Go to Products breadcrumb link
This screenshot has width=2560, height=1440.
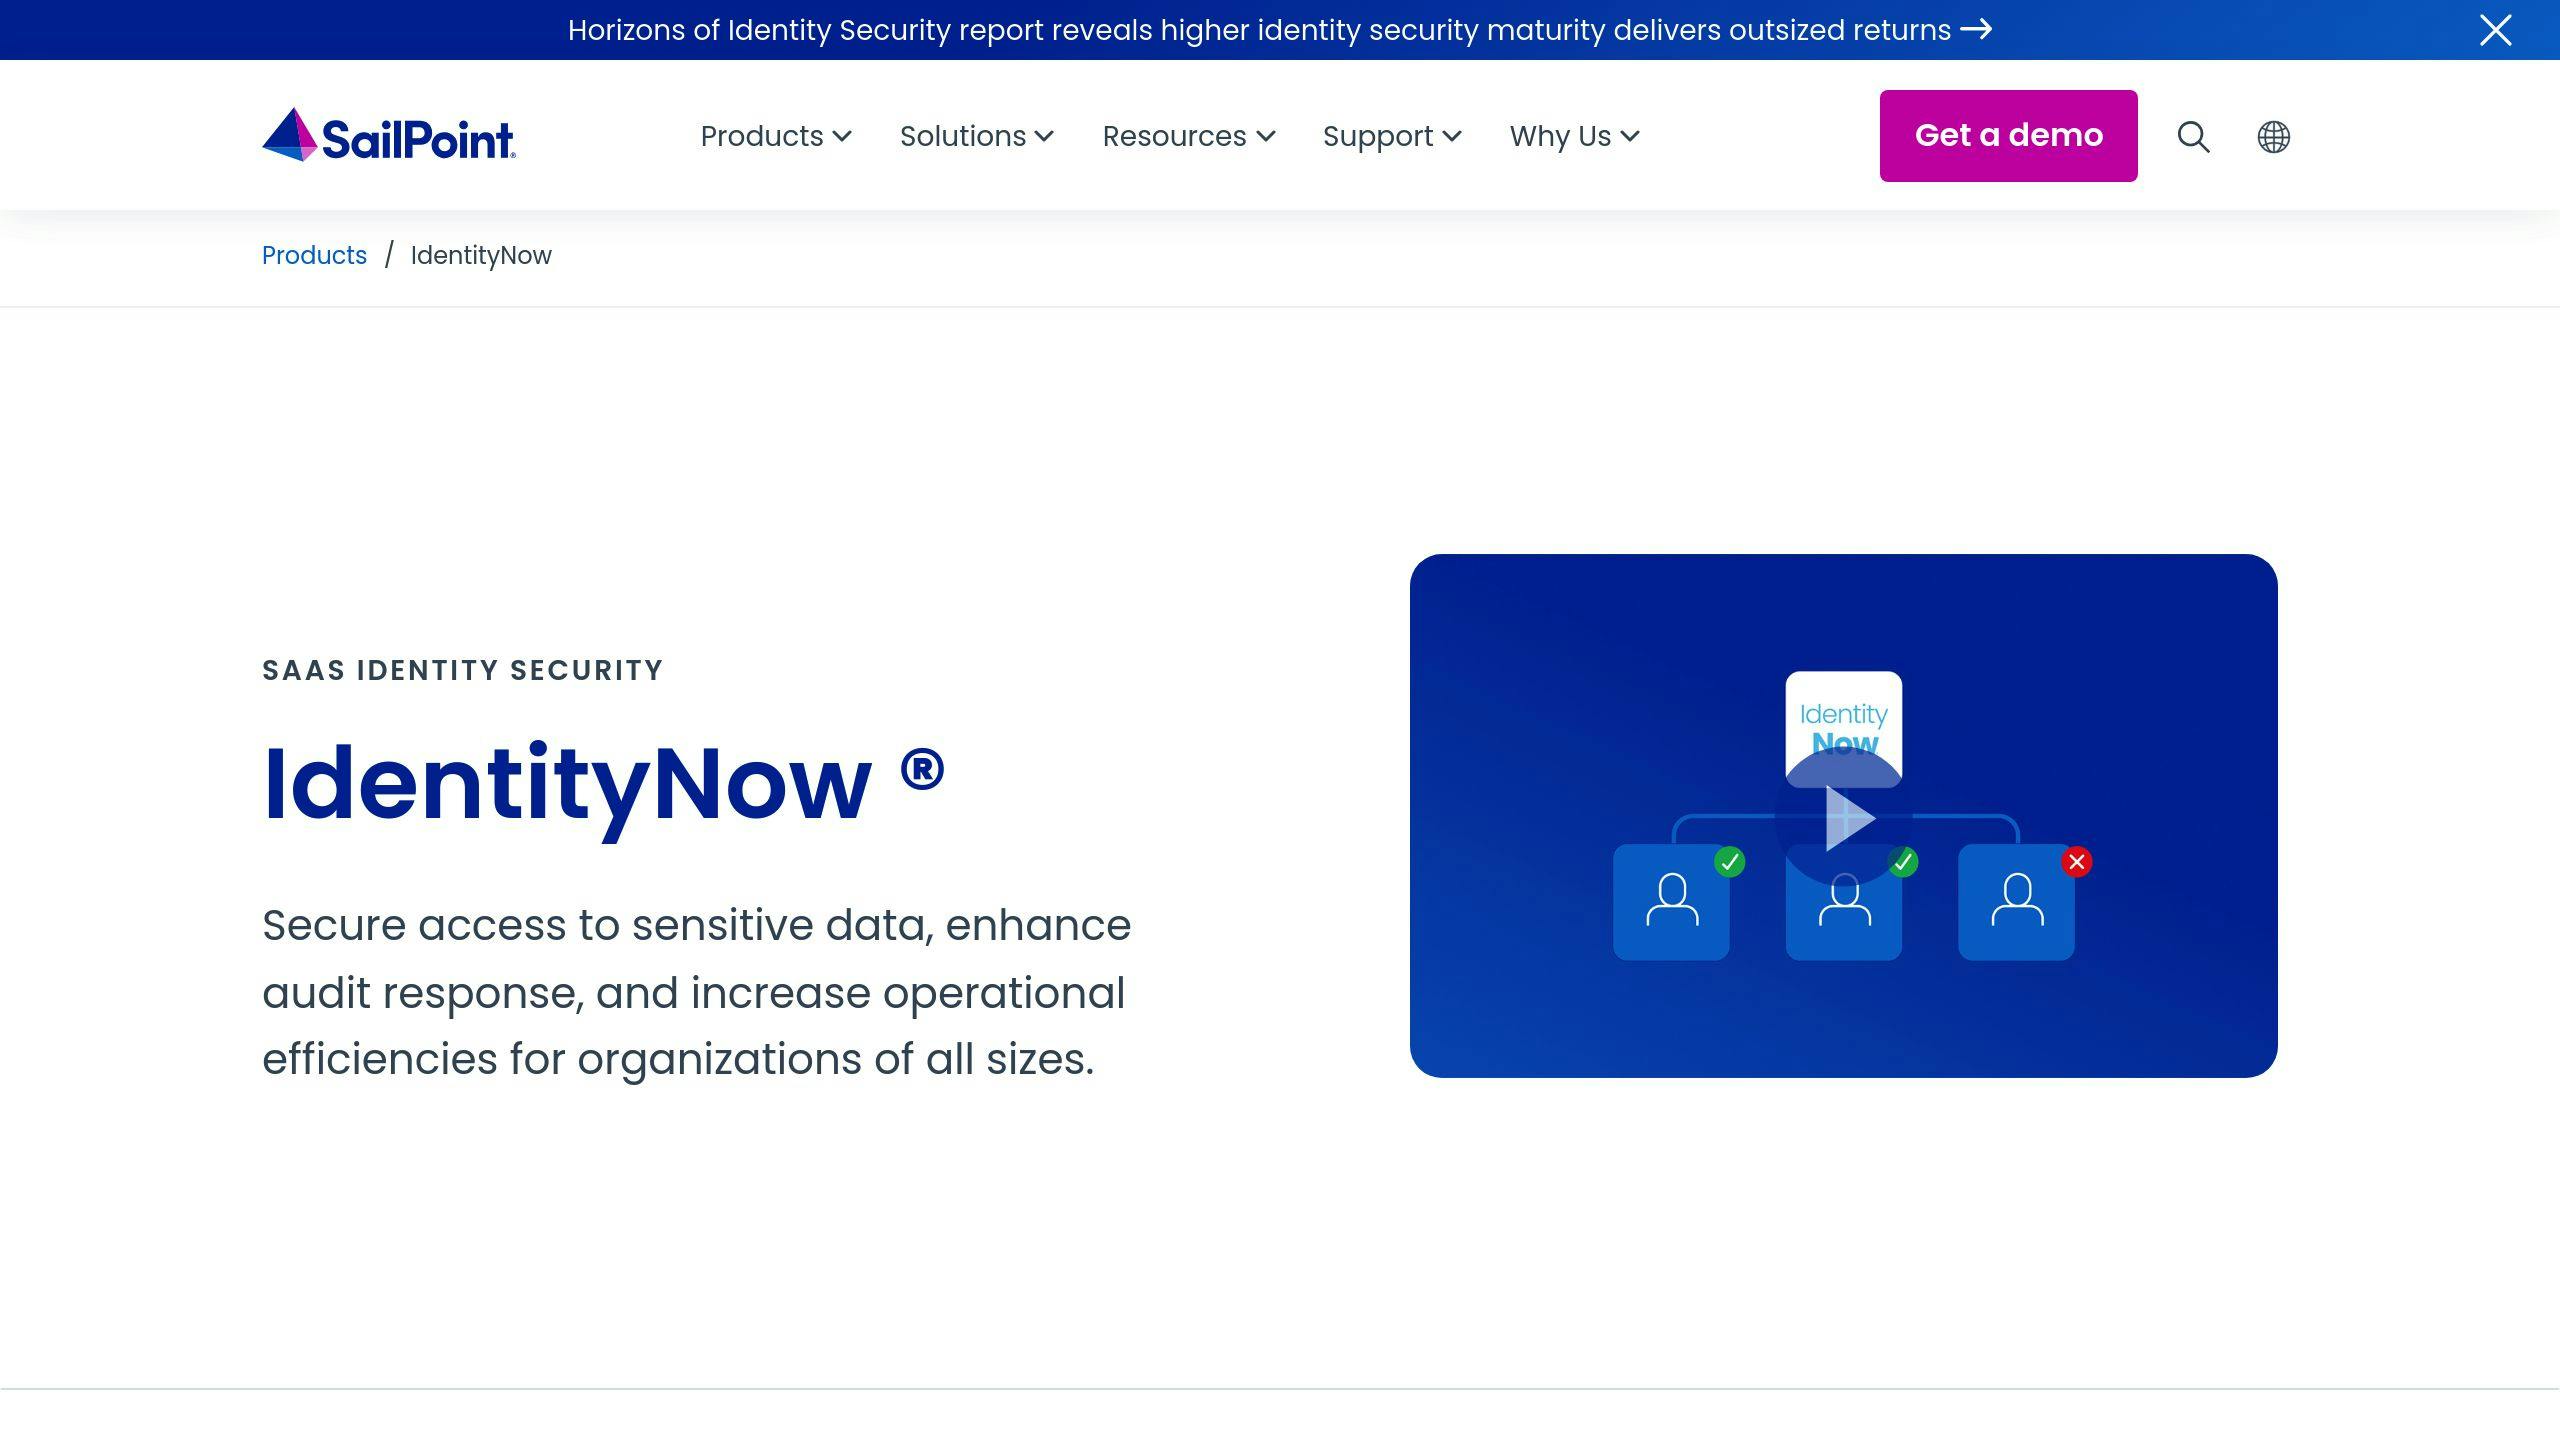314,255
